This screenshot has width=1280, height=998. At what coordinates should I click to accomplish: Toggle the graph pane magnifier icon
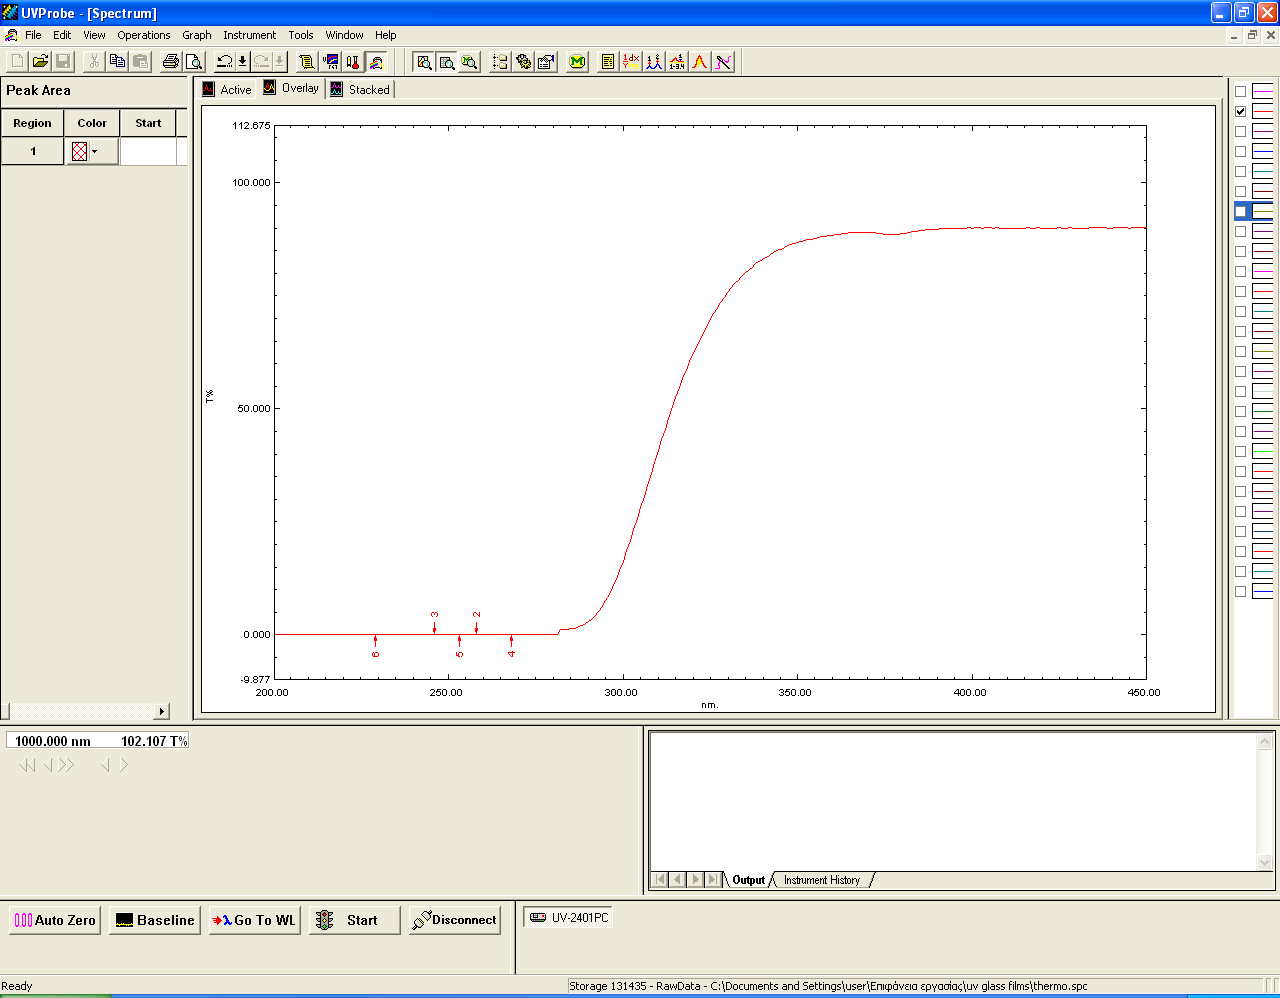point(424,62)
